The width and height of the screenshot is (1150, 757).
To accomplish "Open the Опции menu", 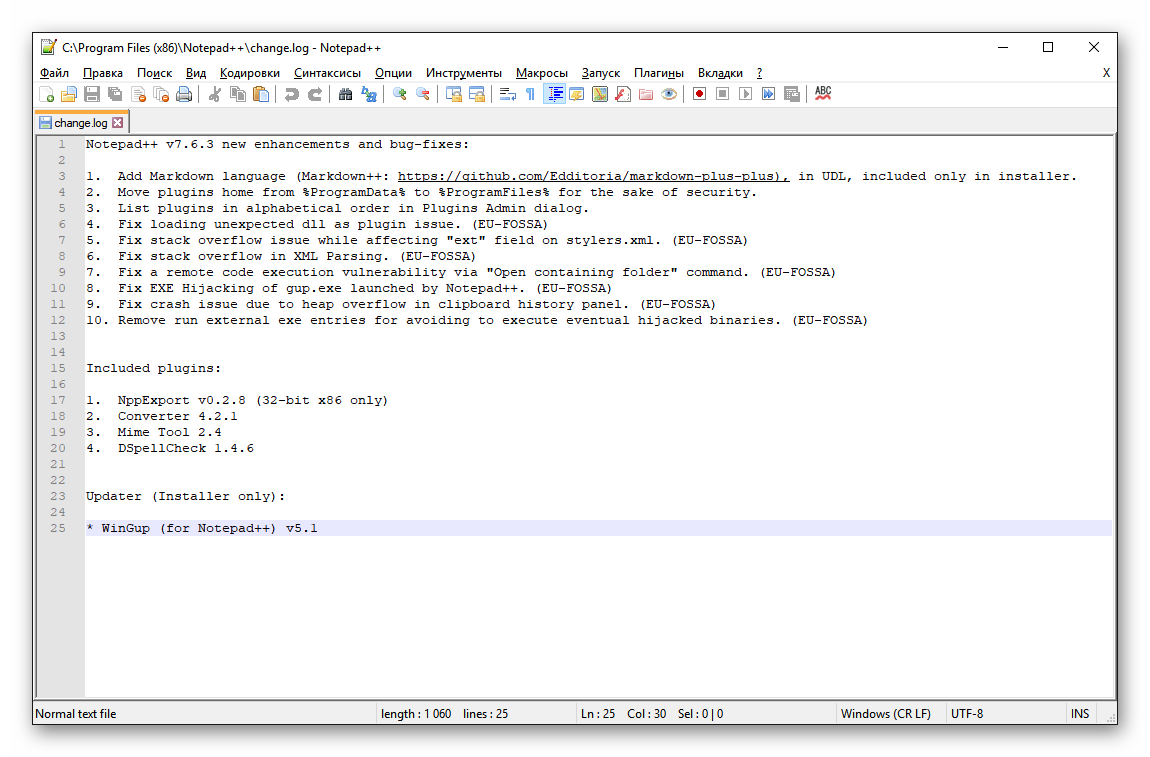I will (393, 73).
